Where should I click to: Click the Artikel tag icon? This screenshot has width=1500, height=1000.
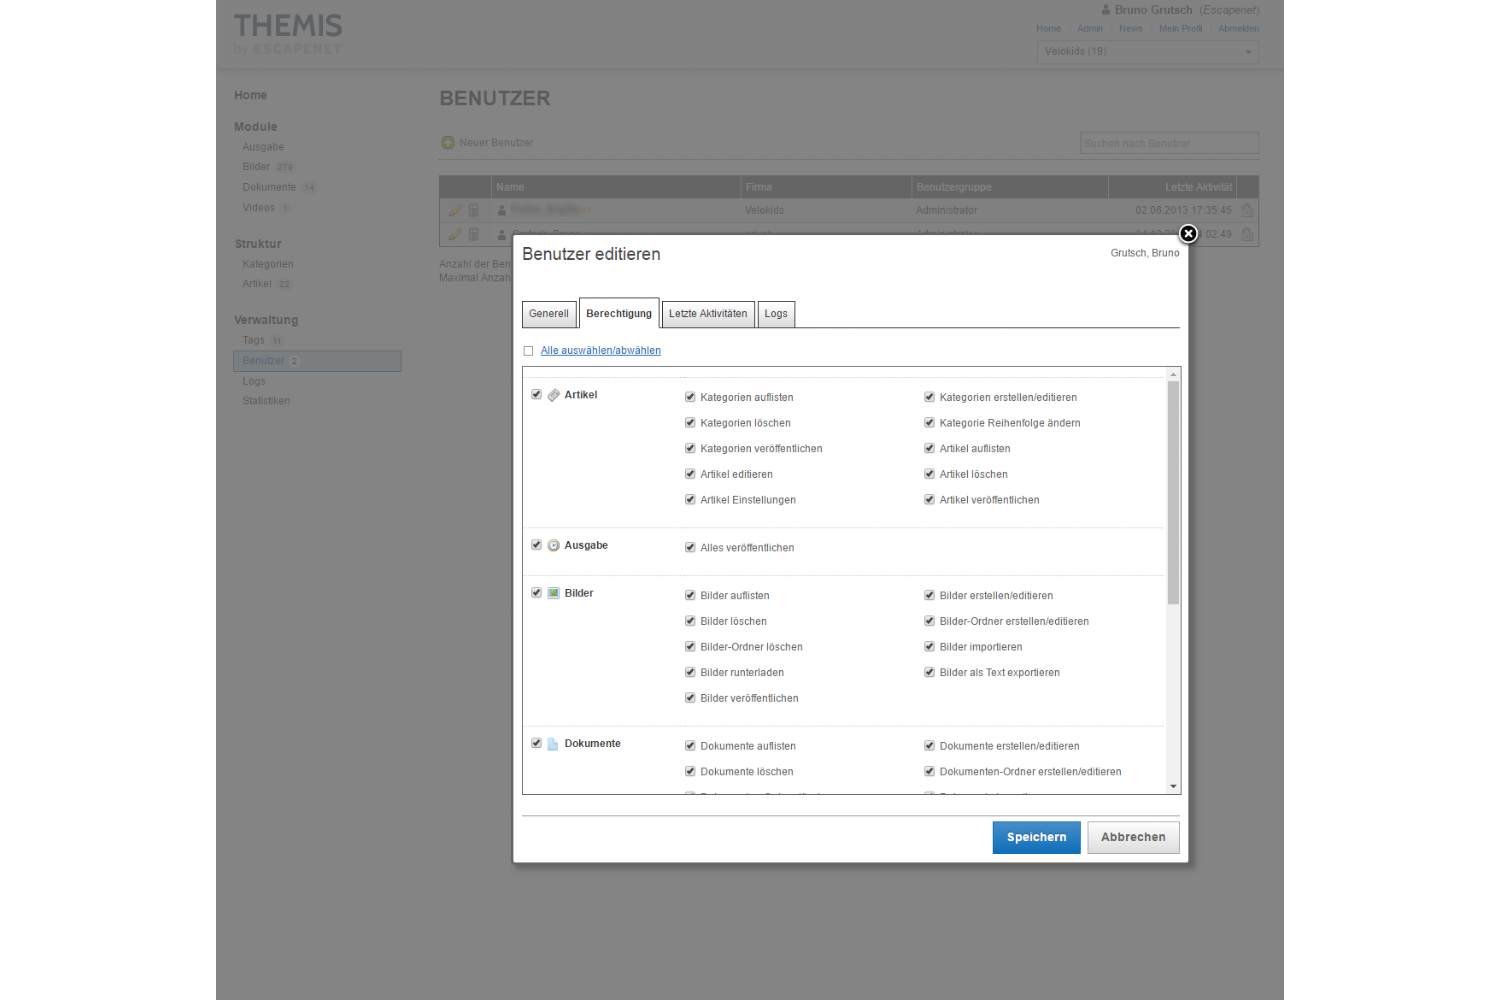pyautogui.click(x=553, y=395)
